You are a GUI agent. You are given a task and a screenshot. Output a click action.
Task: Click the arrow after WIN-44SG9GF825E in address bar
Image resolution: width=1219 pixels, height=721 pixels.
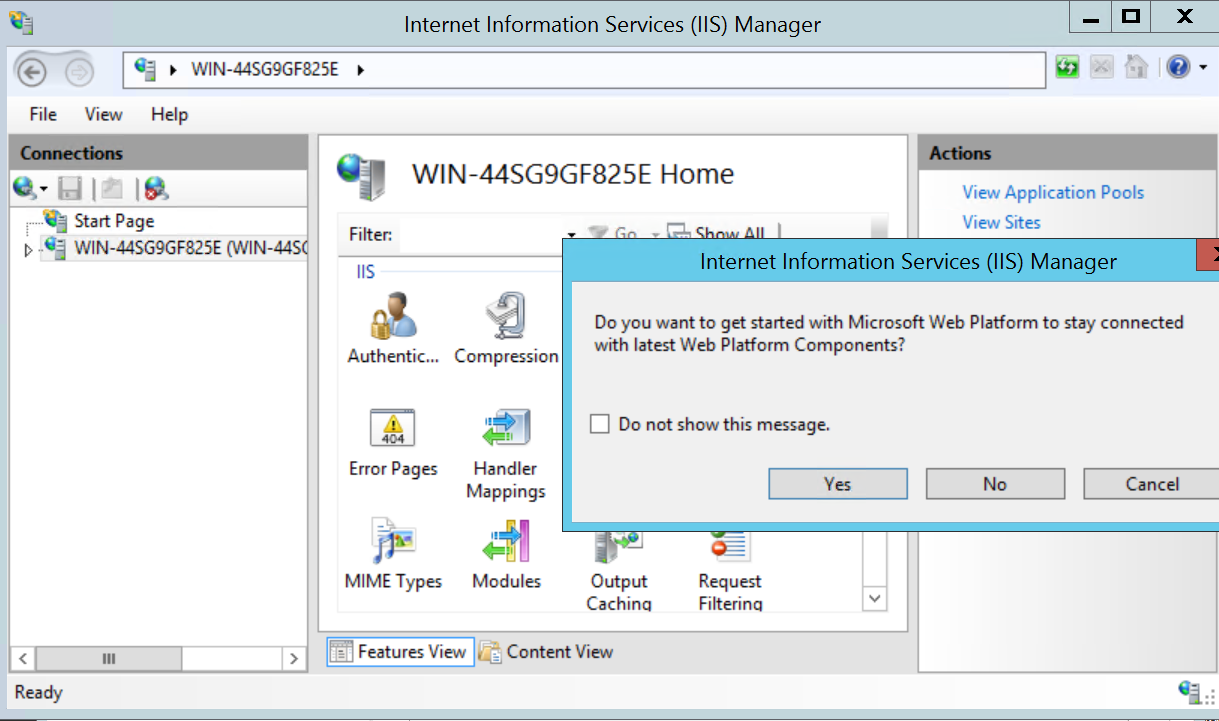coord(360,70)
